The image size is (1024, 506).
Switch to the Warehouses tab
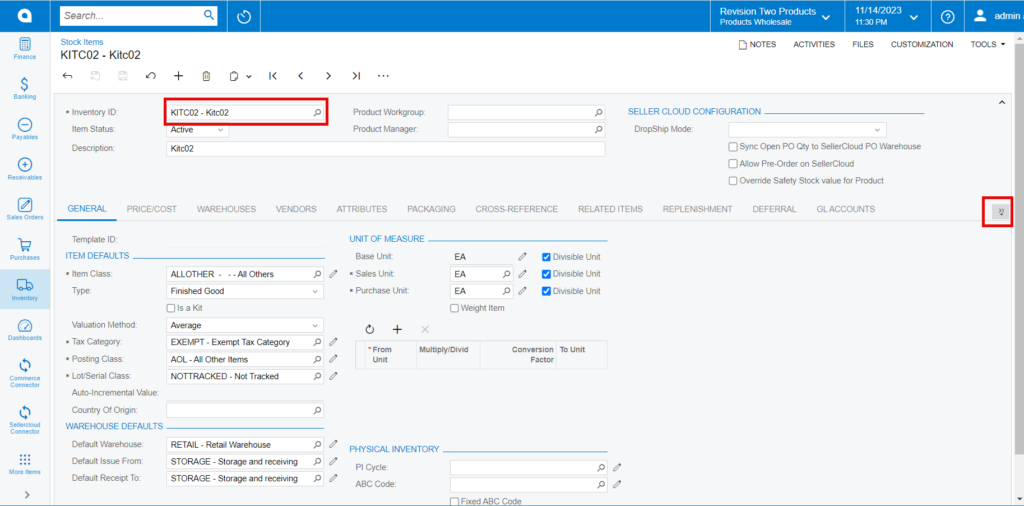[226, 209]
